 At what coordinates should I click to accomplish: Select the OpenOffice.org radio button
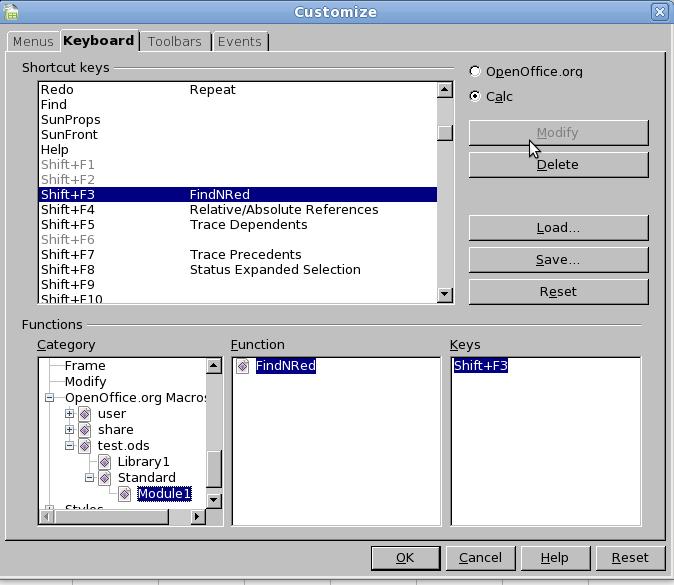coord(475,71)
